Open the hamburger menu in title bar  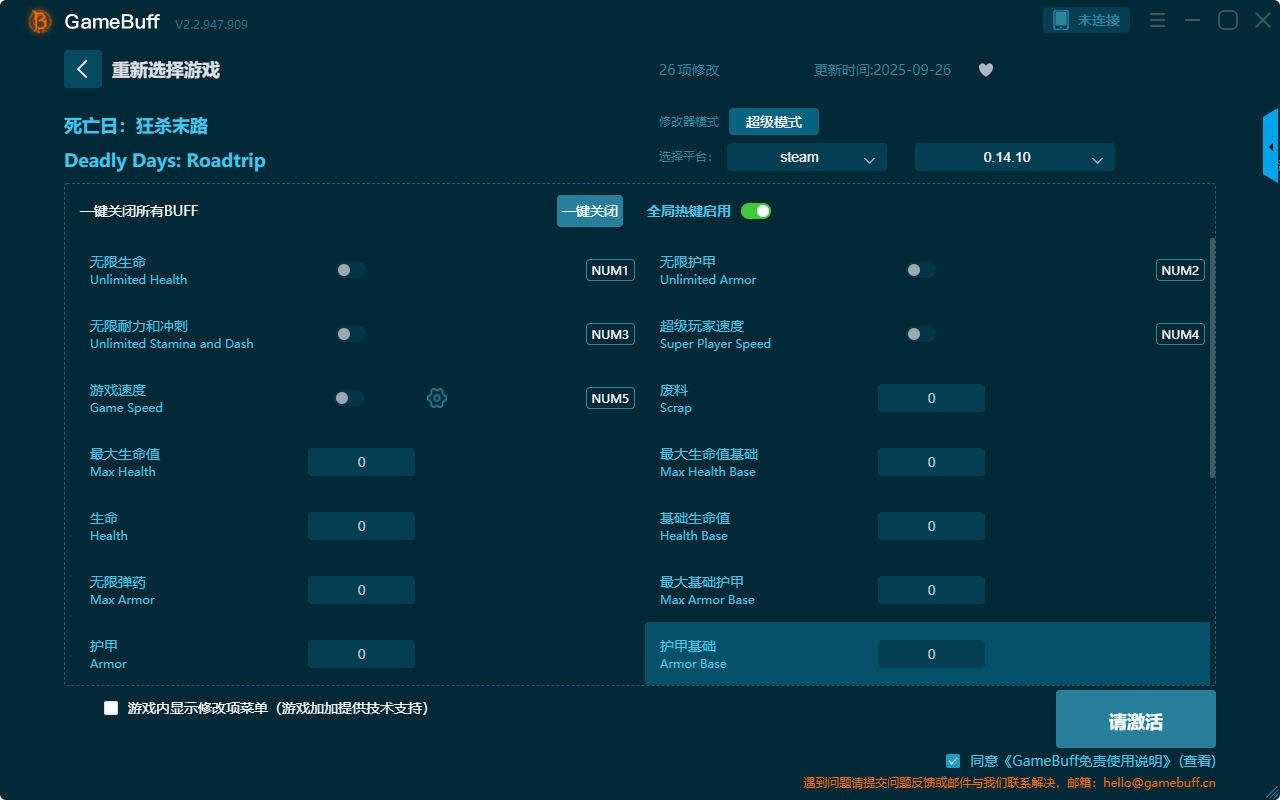click(x=1157, y=20)
